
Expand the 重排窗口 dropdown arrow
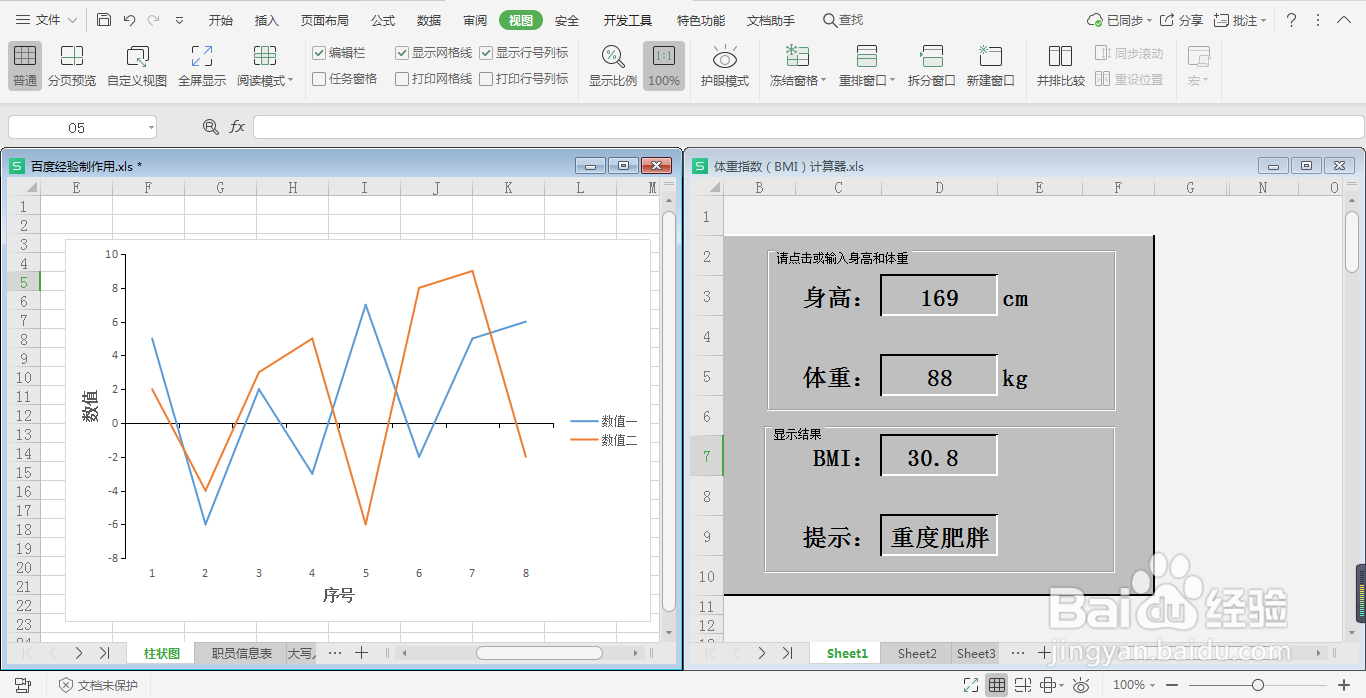pos(892,81)
